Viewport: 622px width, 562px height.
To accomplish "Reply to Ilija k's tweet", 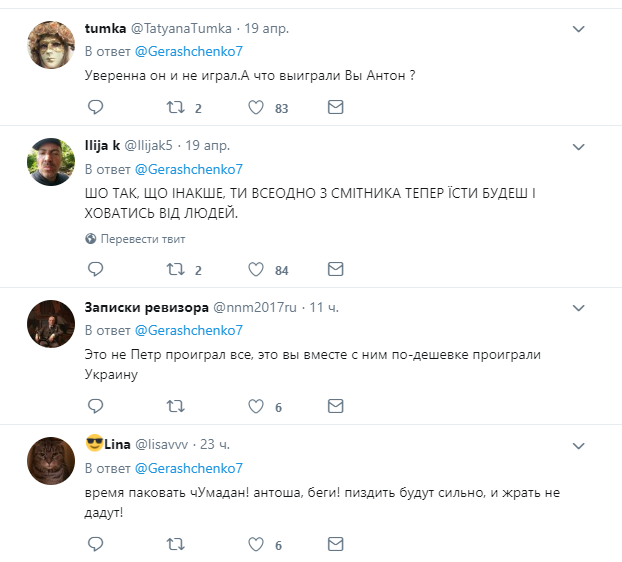I will pyautogui.click(x=95, y=269).
